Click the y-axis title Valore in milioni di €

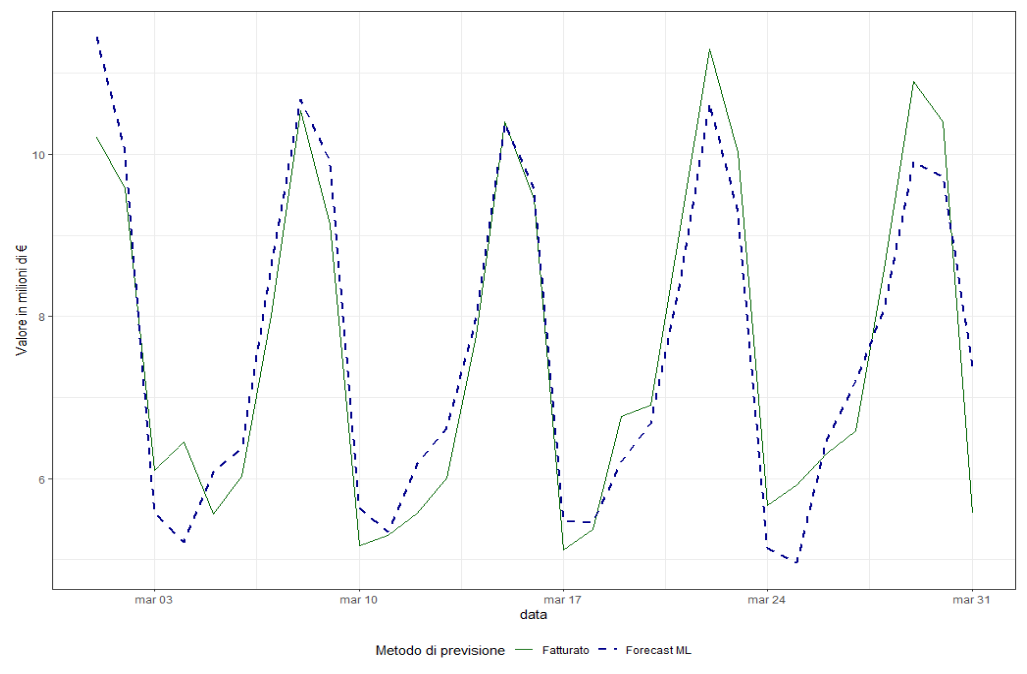coord(21,301)
